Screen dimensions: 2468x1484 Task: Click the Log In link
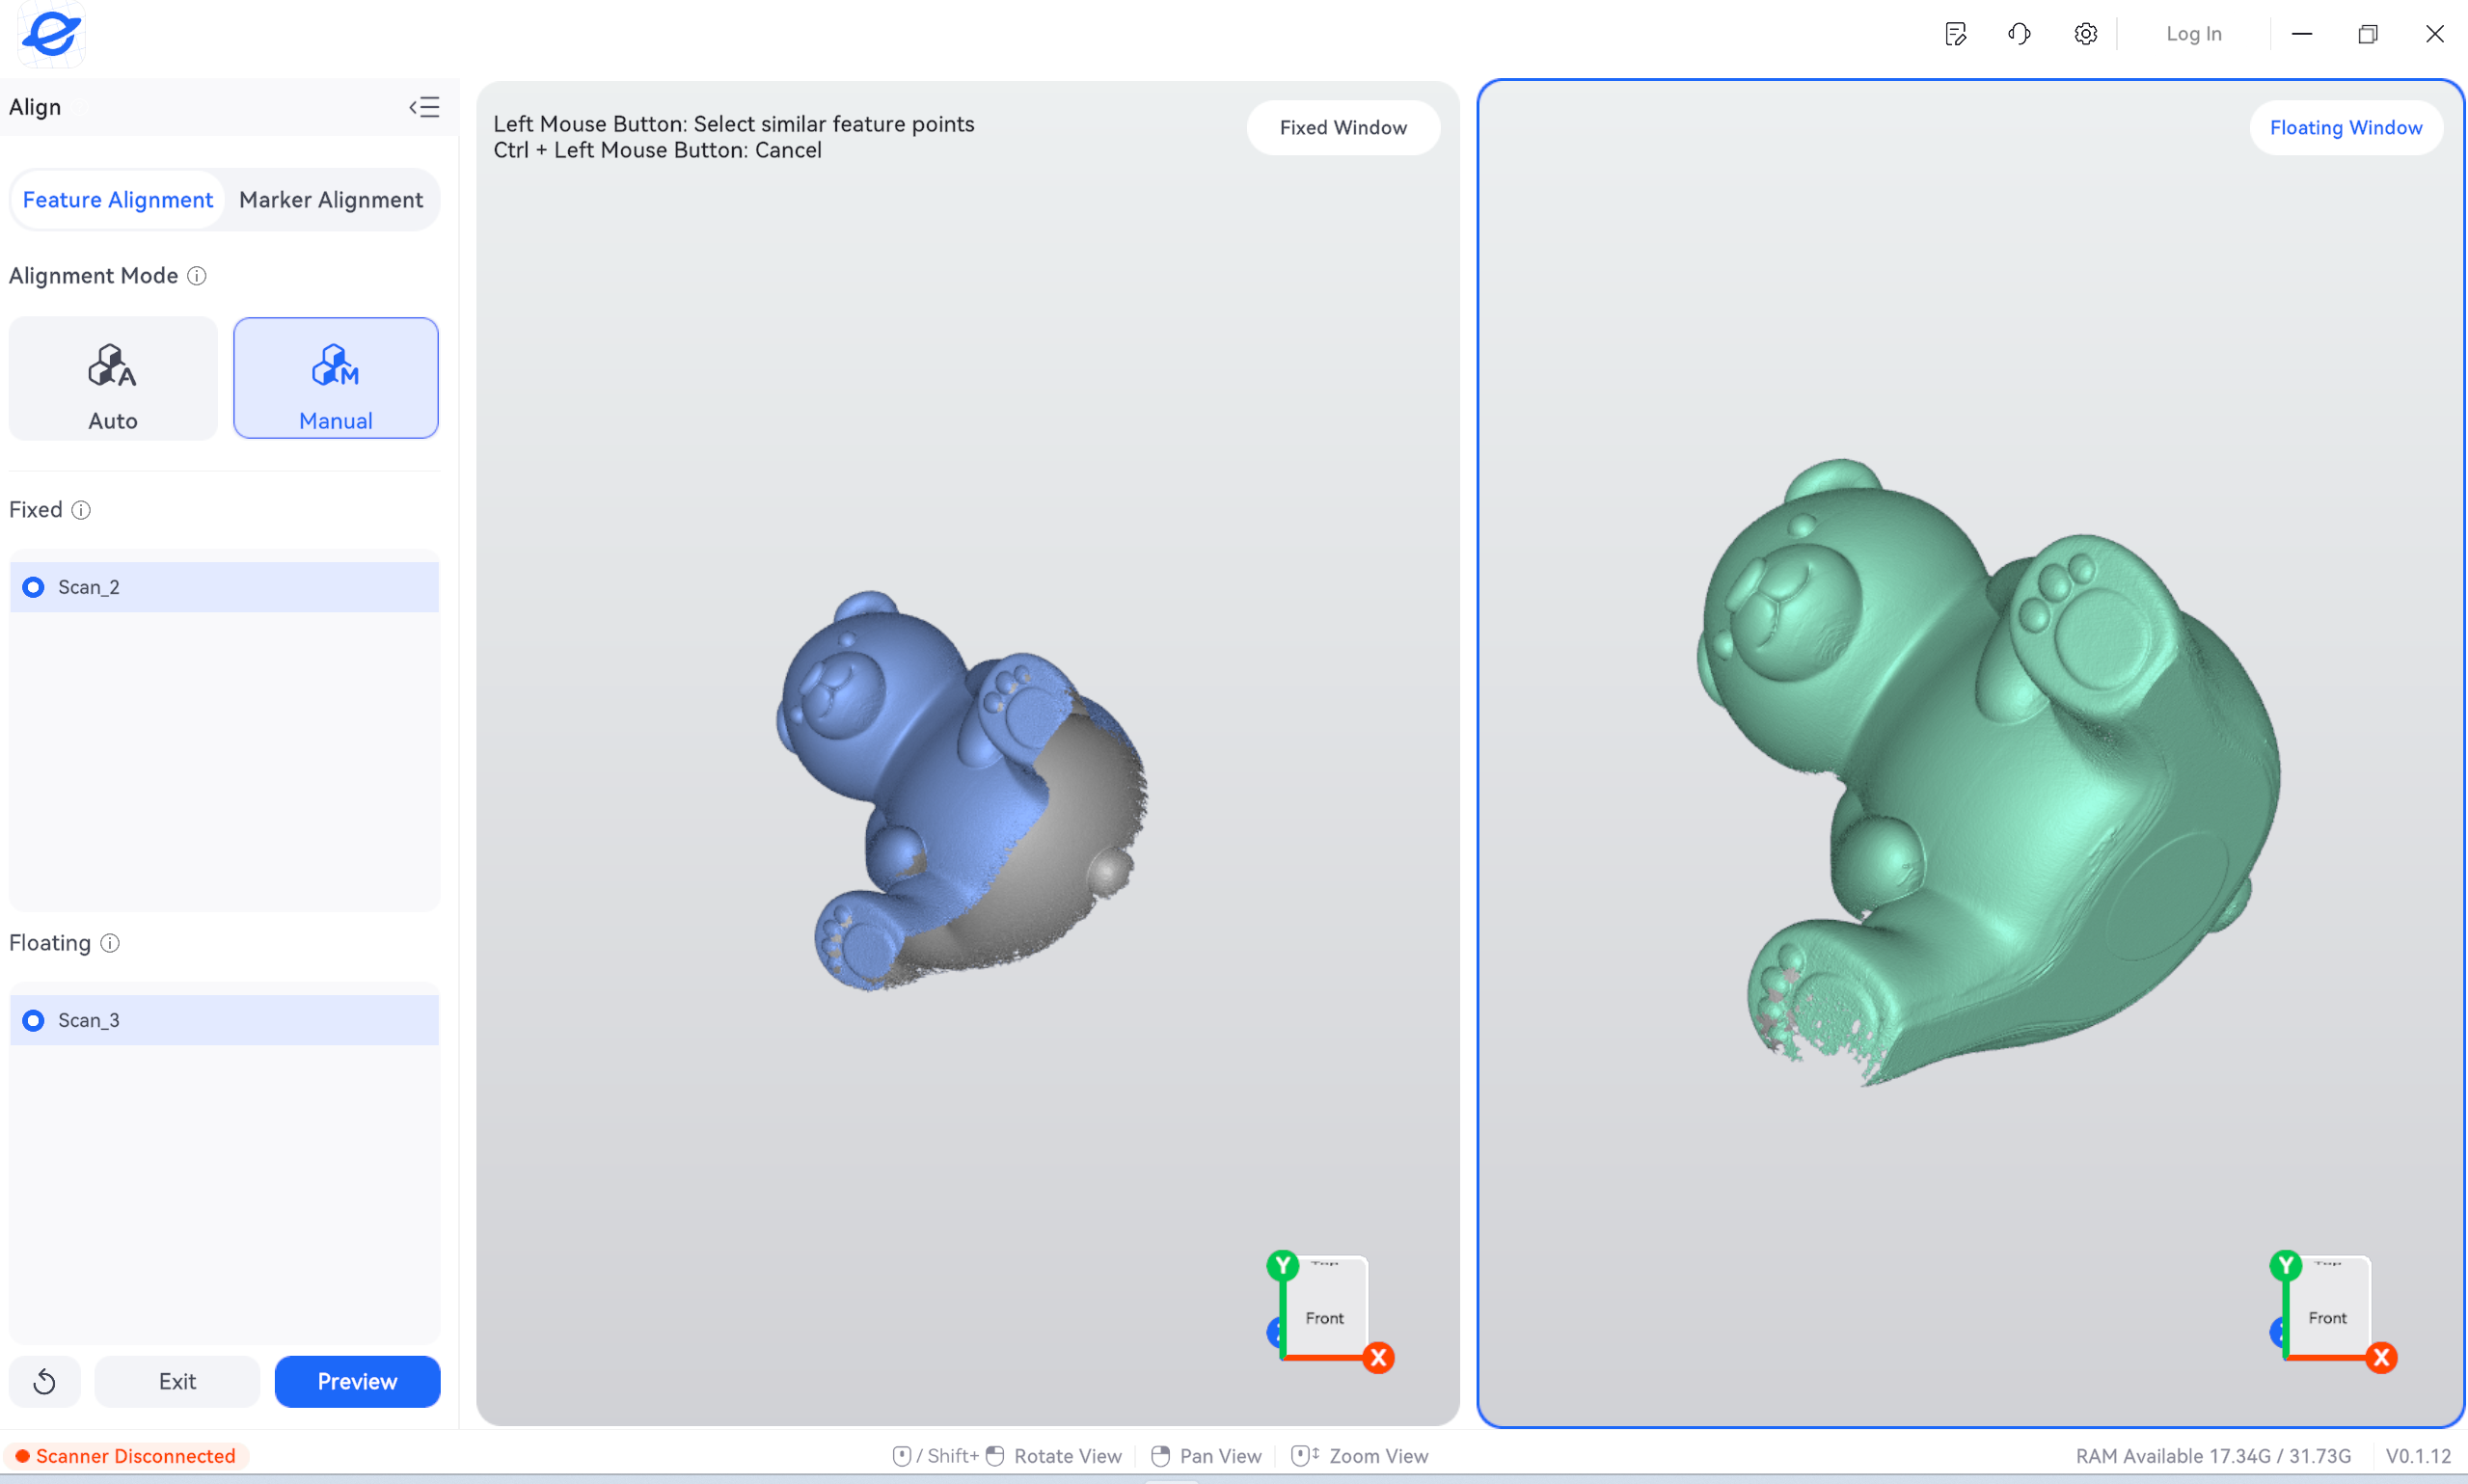click(x=2194, y=34)
